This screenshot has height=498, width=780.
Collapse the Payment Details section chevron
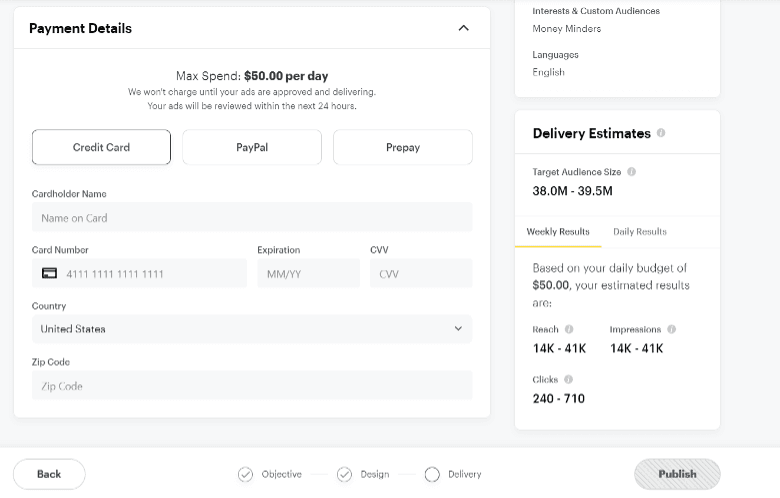(463, 28)
